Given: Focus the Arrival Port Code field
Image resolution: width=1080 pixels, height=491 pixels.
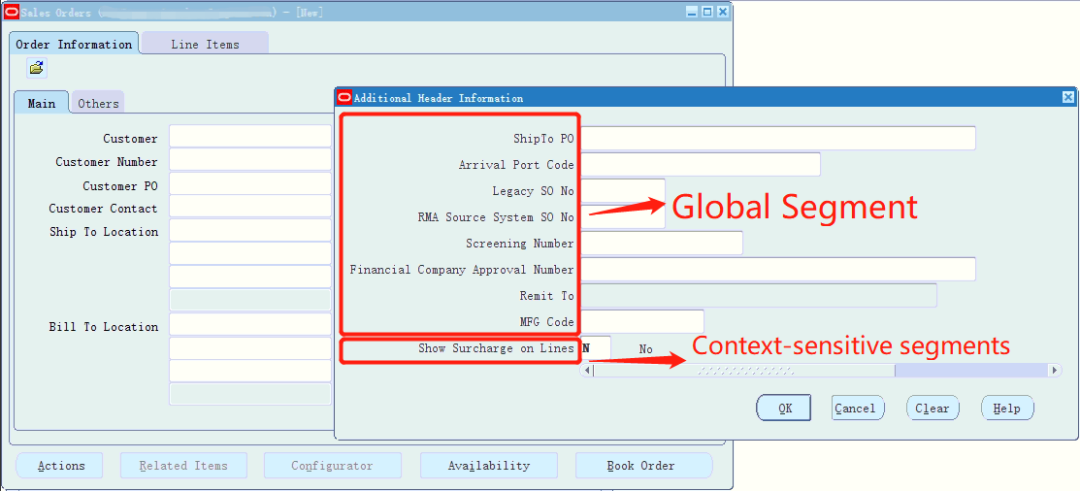Looking at the screenshot, I should coord(700,165).
